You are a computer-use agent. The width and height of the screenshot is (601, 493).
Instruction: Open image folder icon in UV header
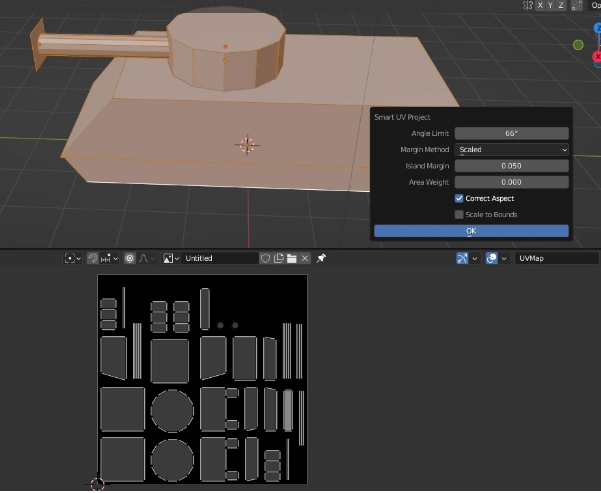(x=291, y=258)
